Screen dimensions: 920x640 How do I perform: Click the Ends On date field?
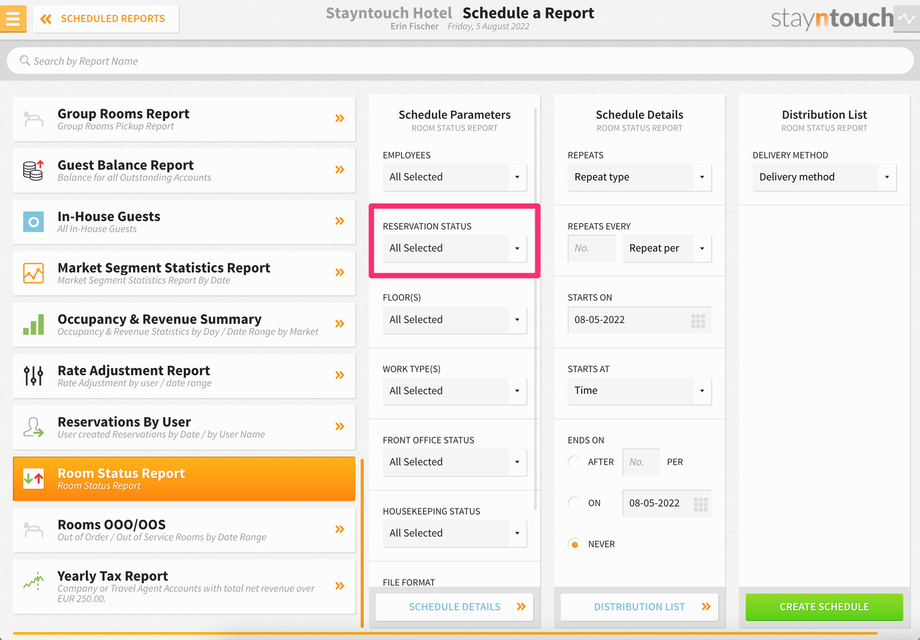coord(667,503)
